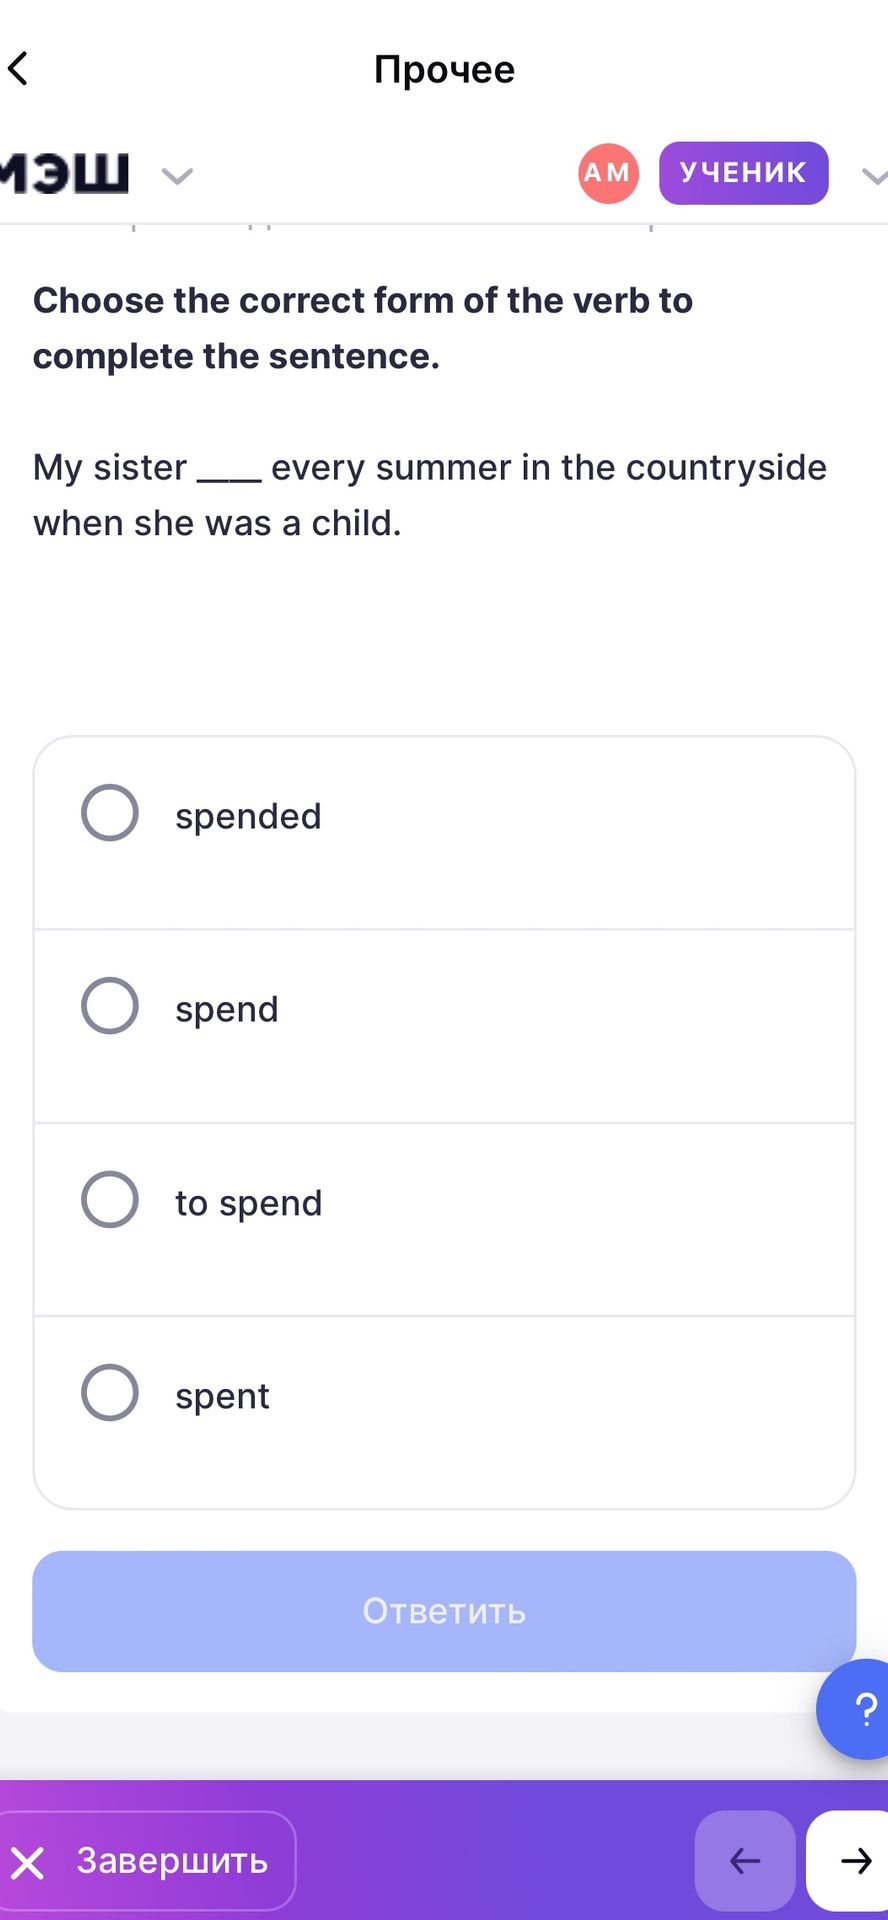Tap the "spent" answer text label
Image resolution: width=888 pixels, height=1920 pixels.
[222, 1396]
